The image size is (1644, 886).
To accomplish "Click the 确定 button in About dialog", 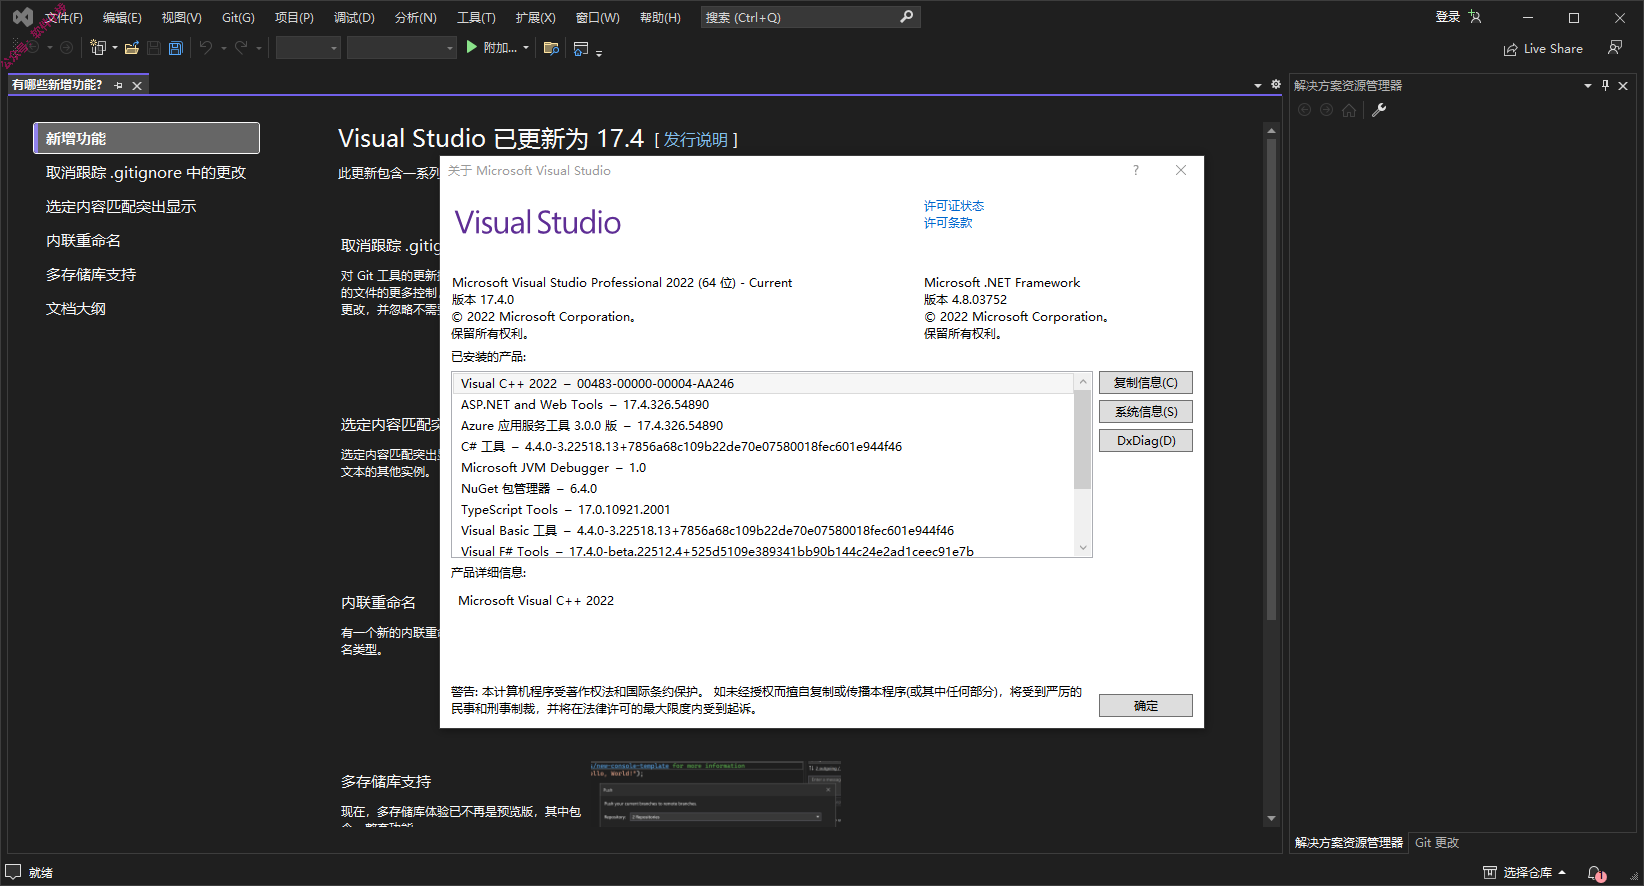I will pyautogui.click(x=1146, y=706).
